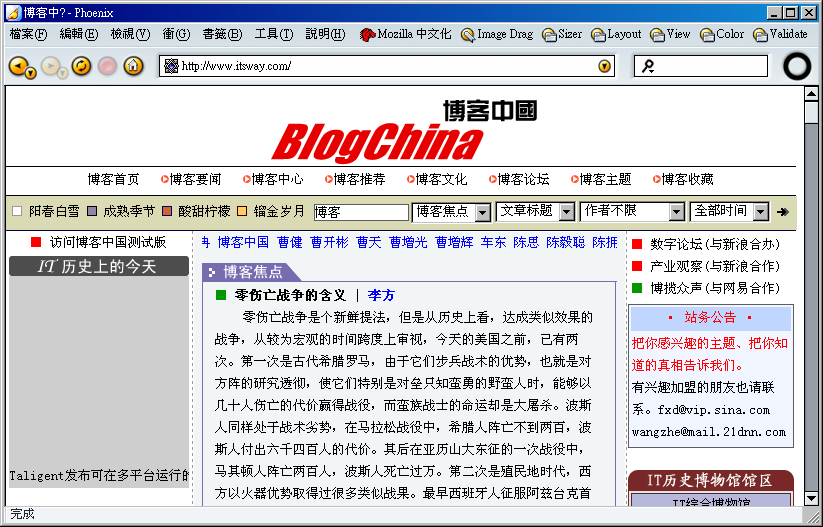This screenshot has width=823, height=527.
Task: Open the View bookmark folder
Action: (x=670, y=35)
